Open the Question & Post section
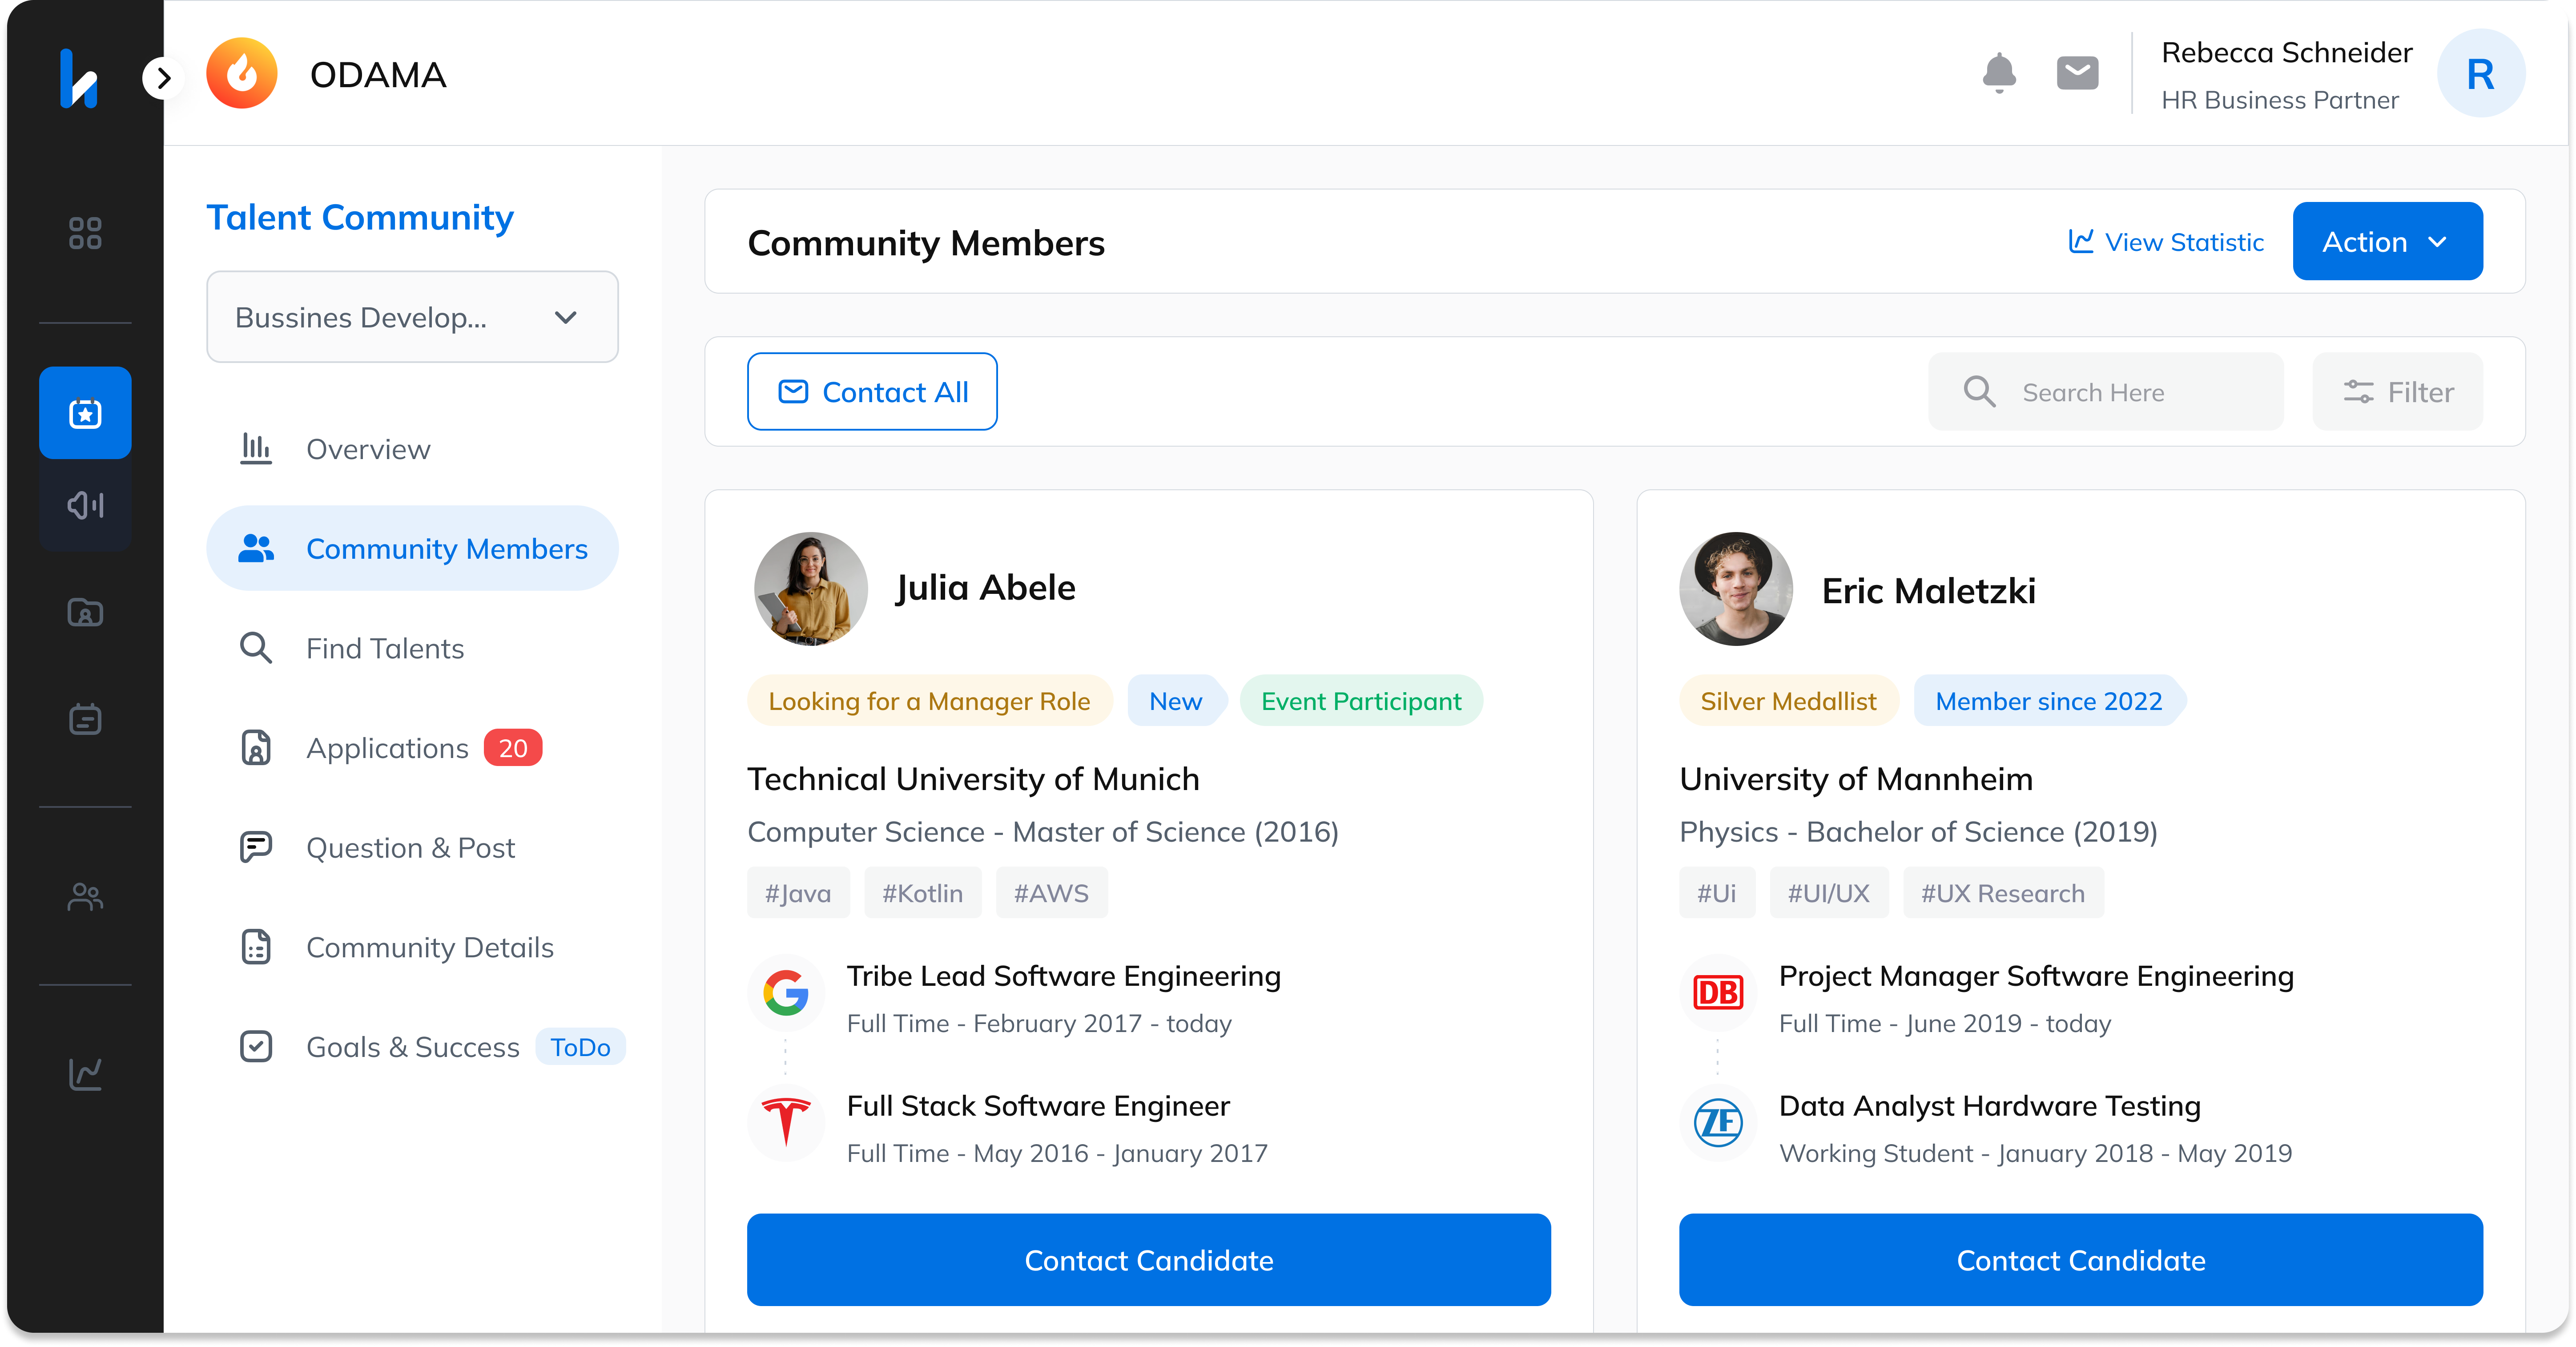The height and width of the screenshot is (1347, 2576). pos(410,847)
